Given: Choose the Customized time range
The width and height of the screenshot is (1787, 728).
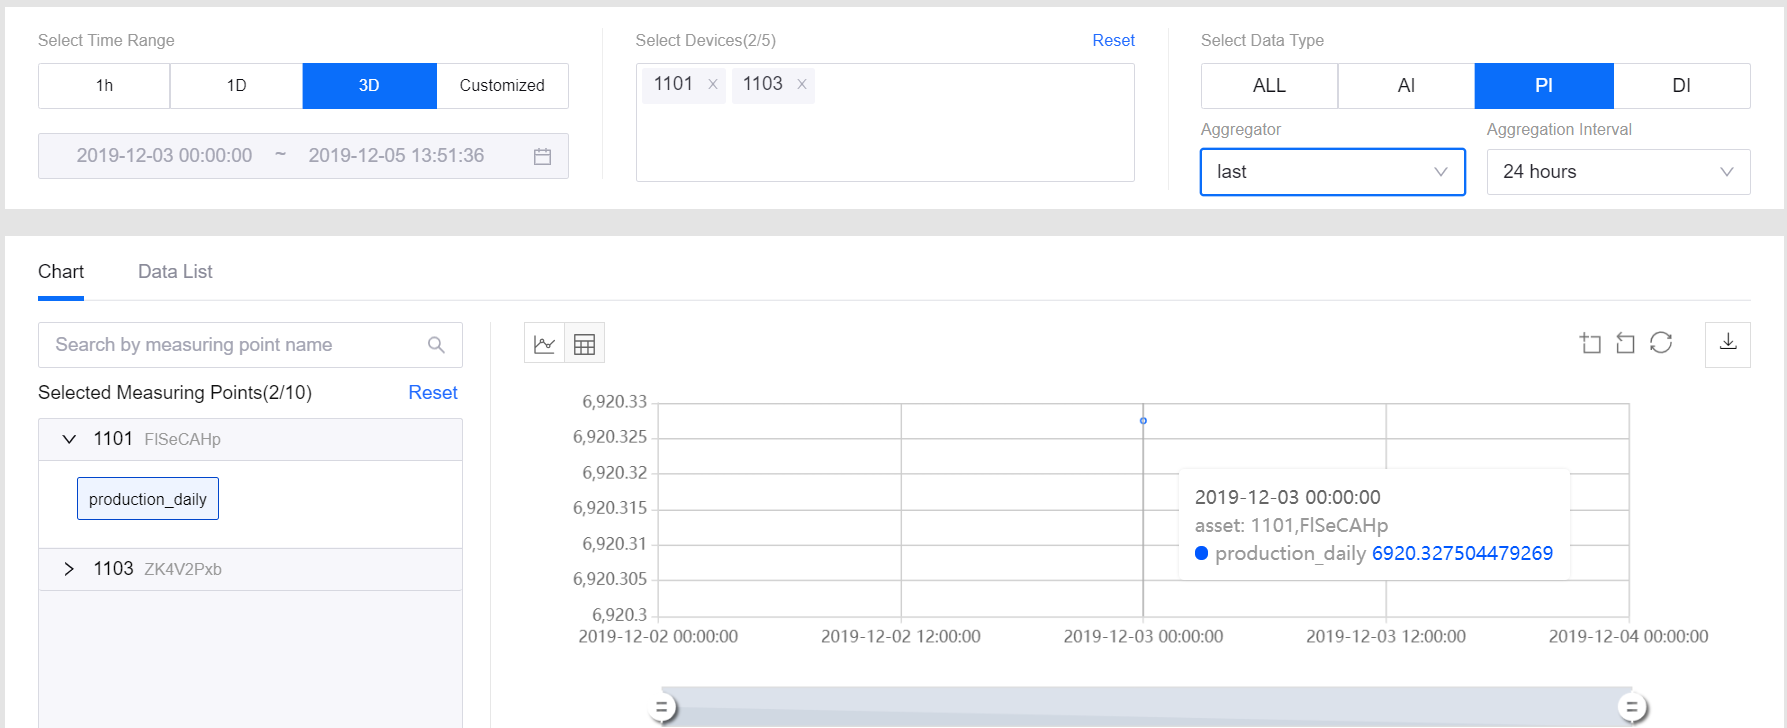Looking at the screenshot, I should click(x=502, y=86).
